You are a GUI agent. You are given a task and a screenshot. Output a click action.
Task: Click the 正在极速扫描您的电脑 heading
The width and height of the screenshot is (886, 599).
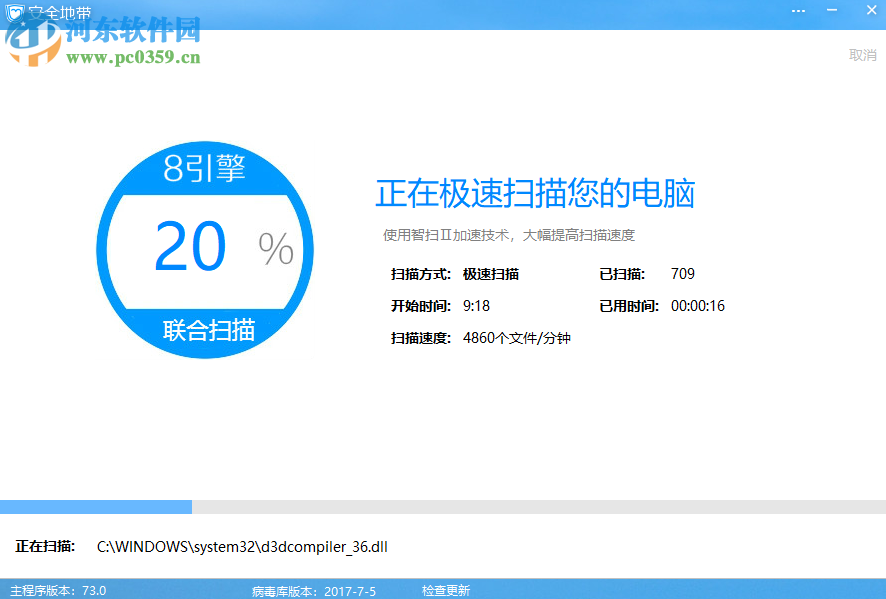(x=532, y=194)
